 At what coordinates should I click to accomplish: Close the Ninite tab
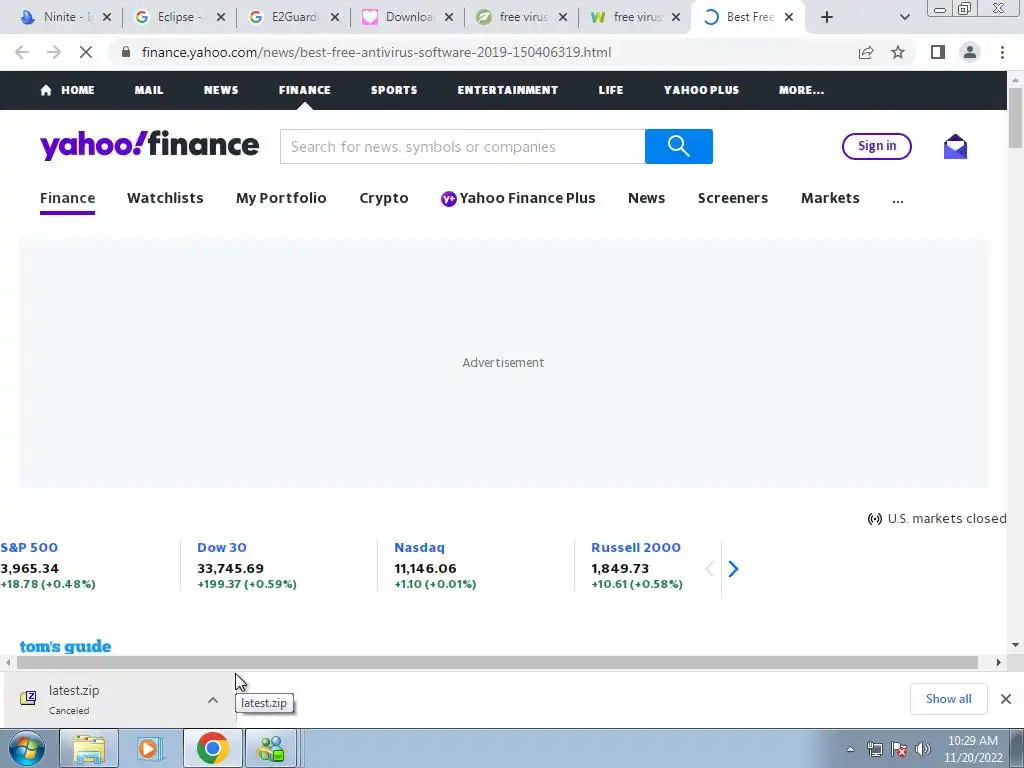click(107, 17)
